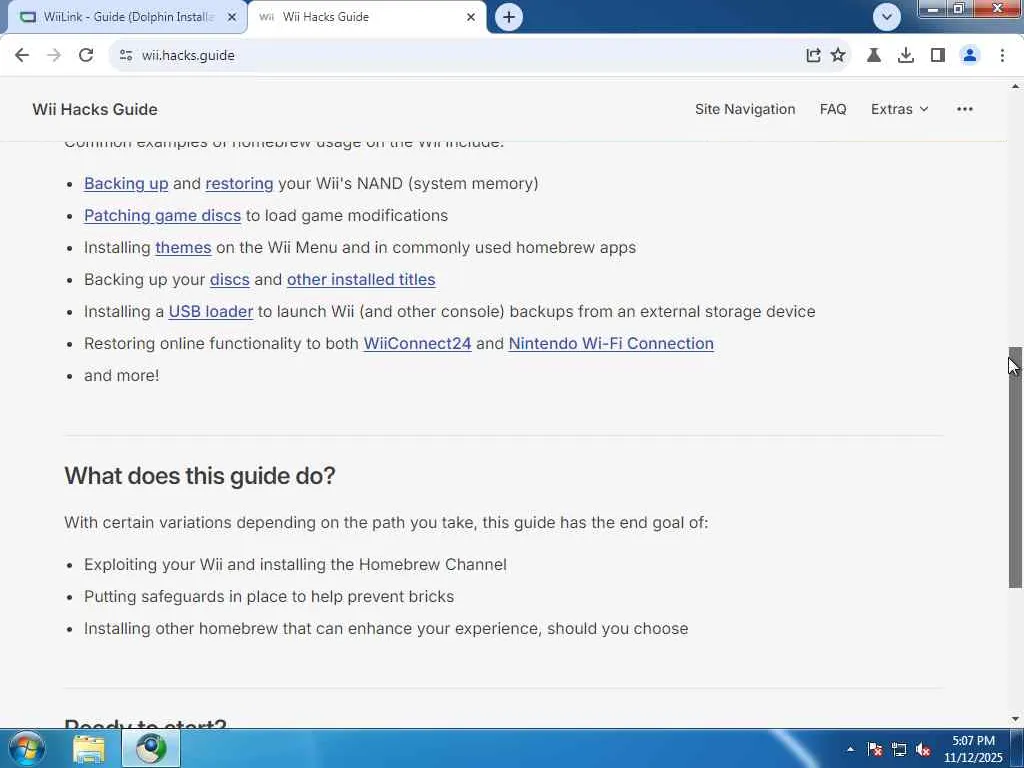1024x768 pixels.
Task: Follow the 'restoring' link
Action: 239,184
